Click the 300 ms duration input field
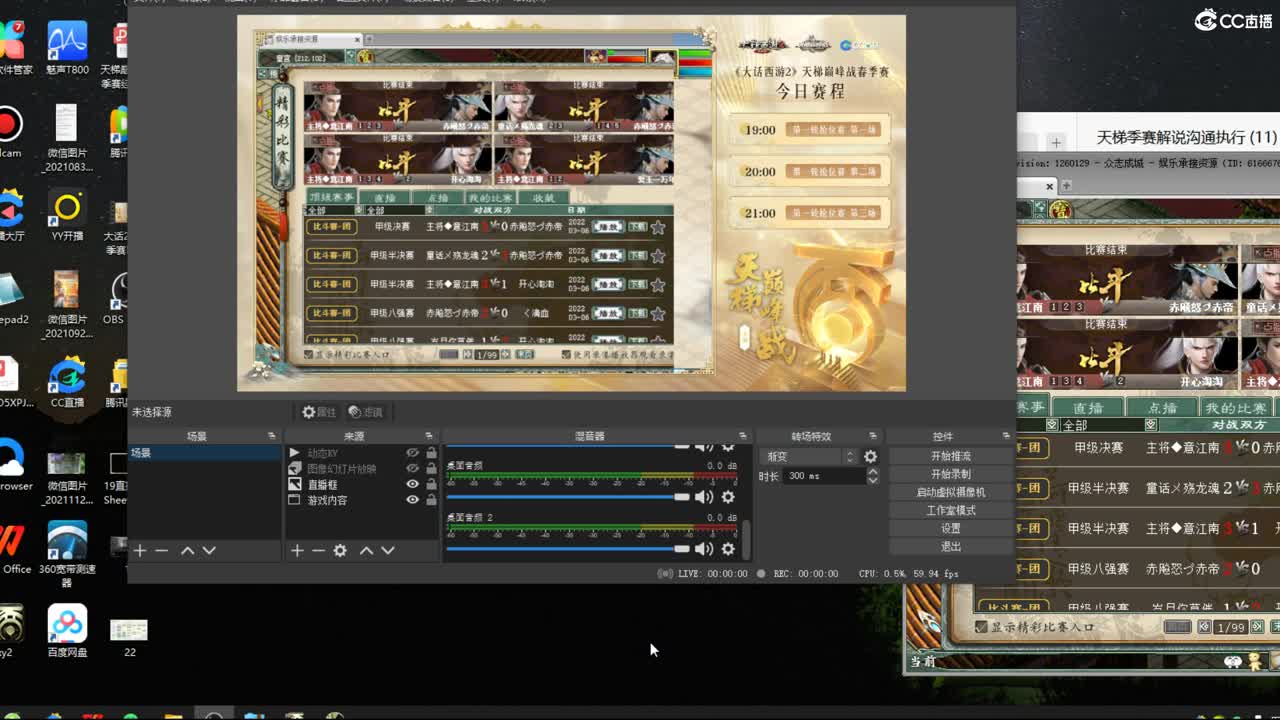Image resolution: width=1280 pixels, height=720 pixels. 824,476
